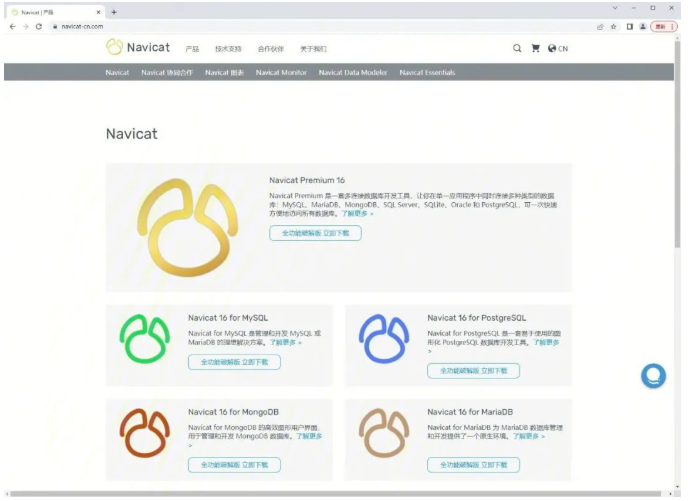Open the browser profile avatar icon

point(643,27)
